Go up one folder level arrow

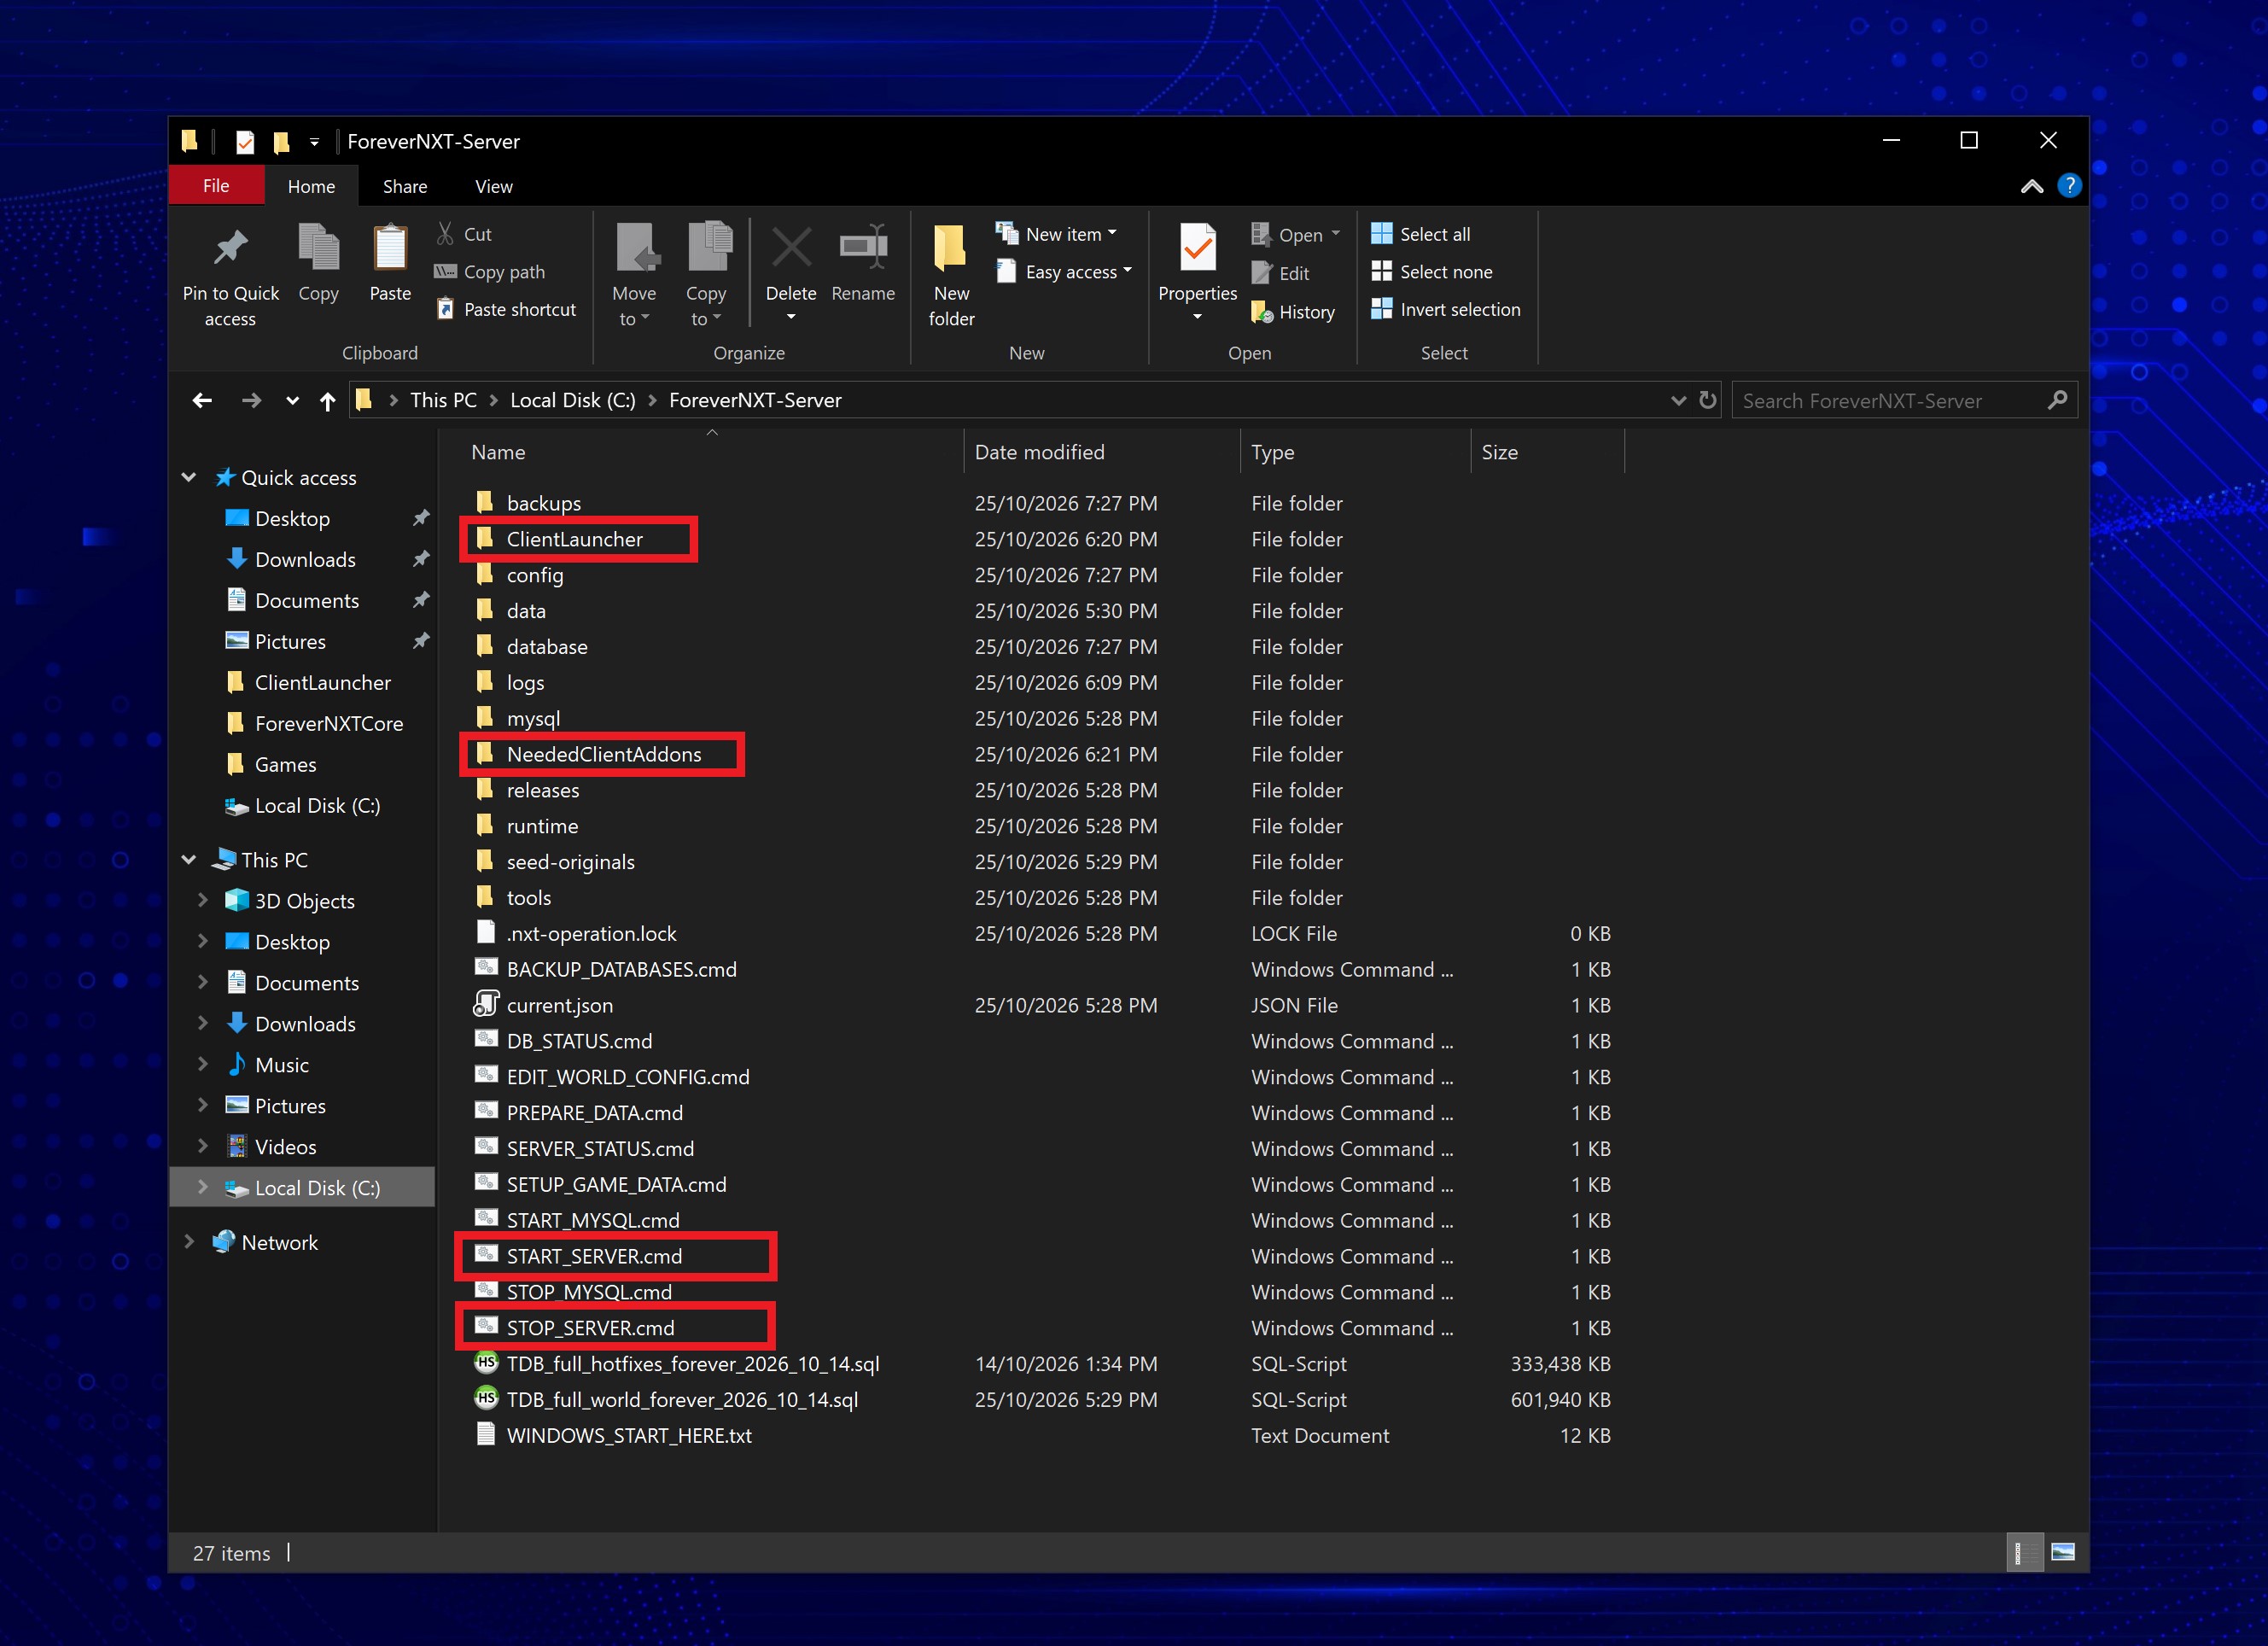click(x=327, y=401)
